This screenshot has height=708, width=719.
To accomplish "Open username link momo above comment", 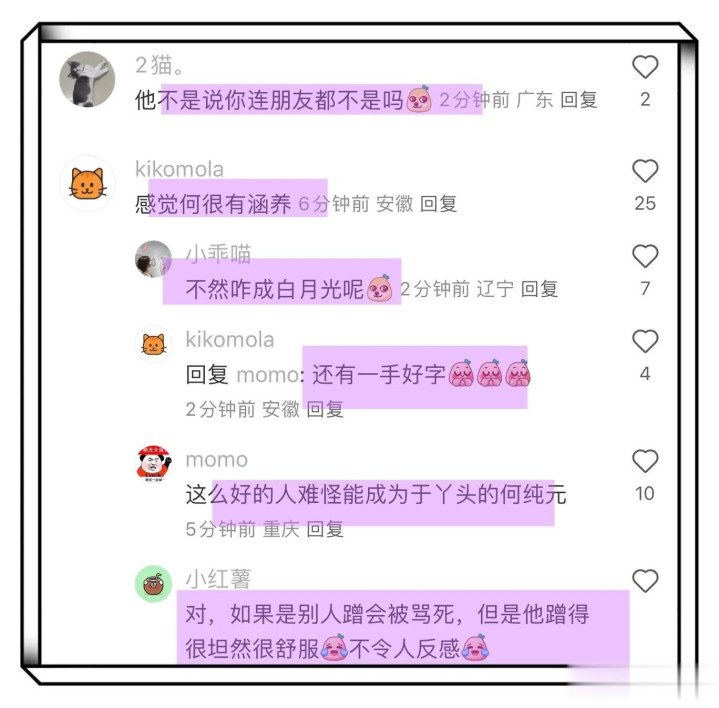I will pyautogui.click(x=216, y=459).
